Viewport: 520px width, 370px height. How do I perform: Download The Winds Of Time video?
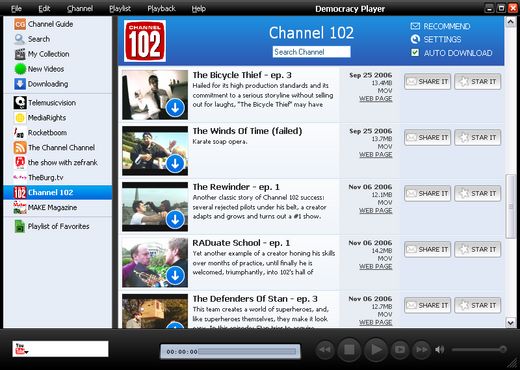[x=175, y=164]
